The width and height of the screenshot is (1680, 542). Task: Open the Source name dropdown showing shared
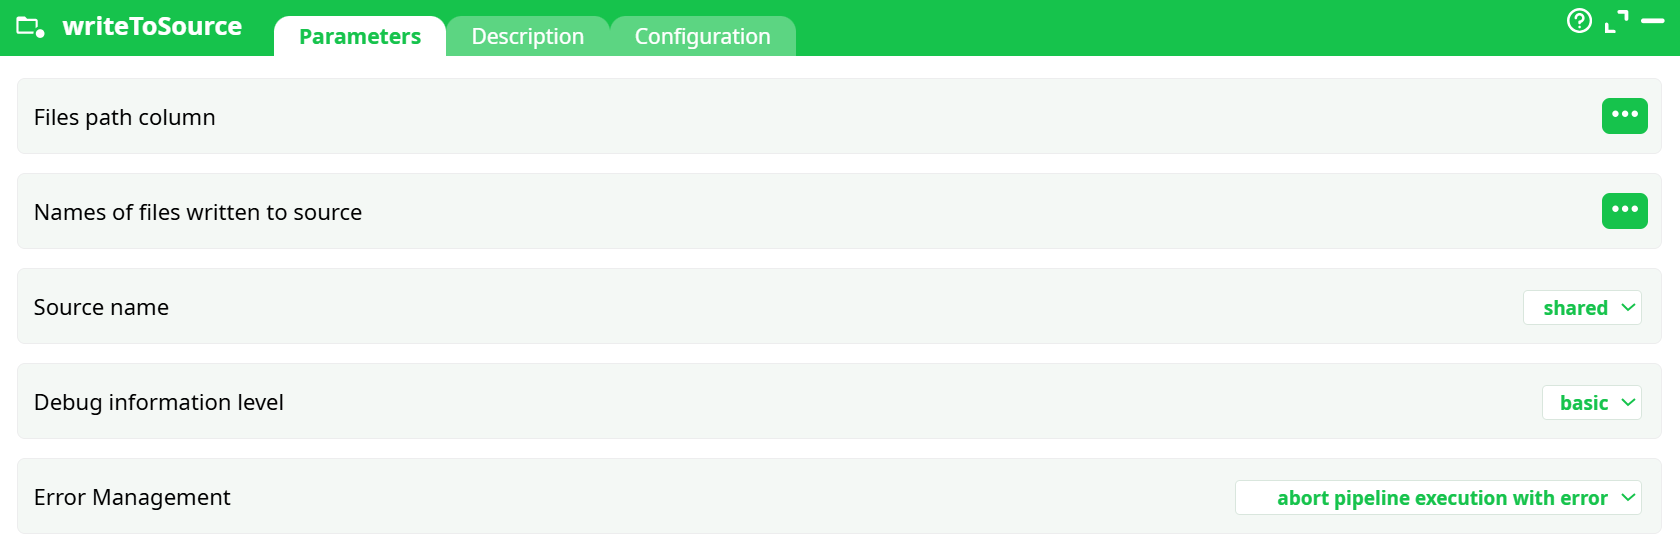tap(1582, 308)
